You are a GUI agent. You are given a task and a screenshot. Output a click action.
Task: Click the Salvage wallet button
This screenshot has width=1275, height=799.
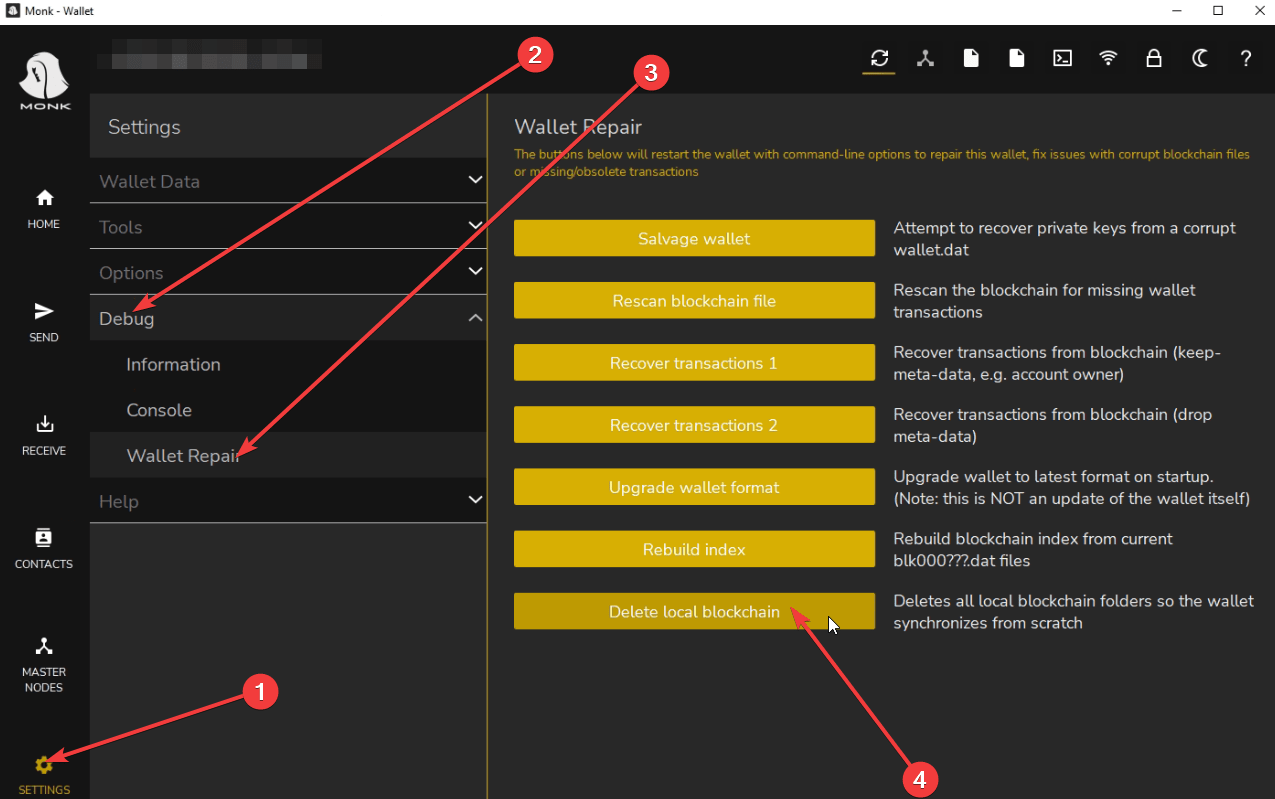click(x=694, y=238)
